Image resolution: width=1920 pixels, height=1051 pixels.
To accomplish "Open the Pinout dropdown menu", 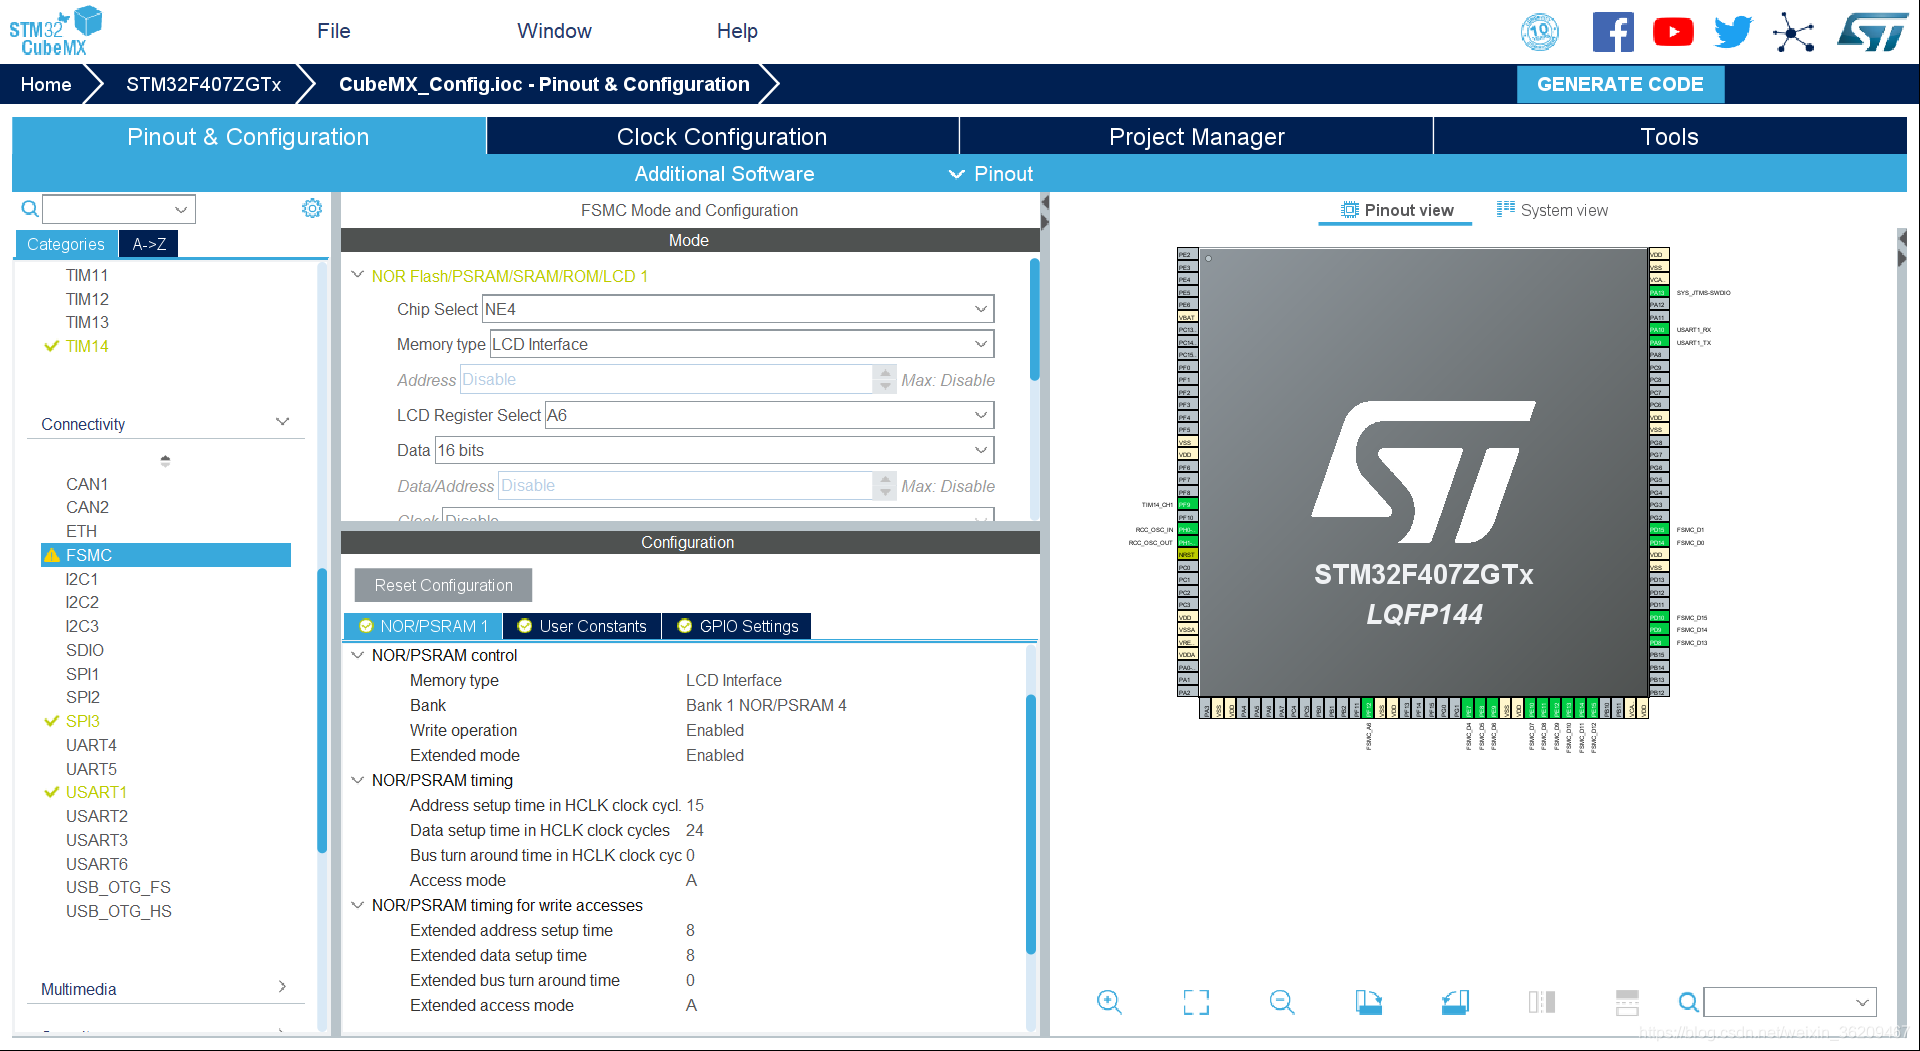I will (991, 174).
